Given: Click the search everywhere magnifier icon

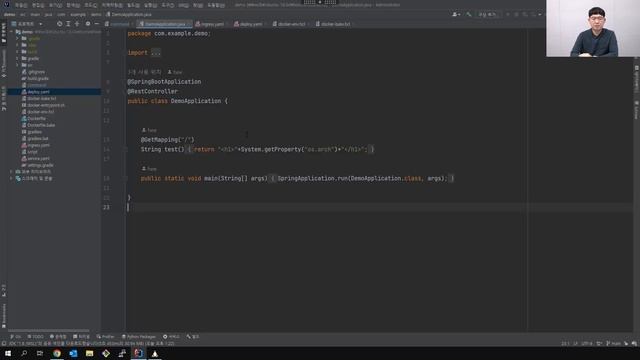Looking at the screenshot, I should [469, 14].
